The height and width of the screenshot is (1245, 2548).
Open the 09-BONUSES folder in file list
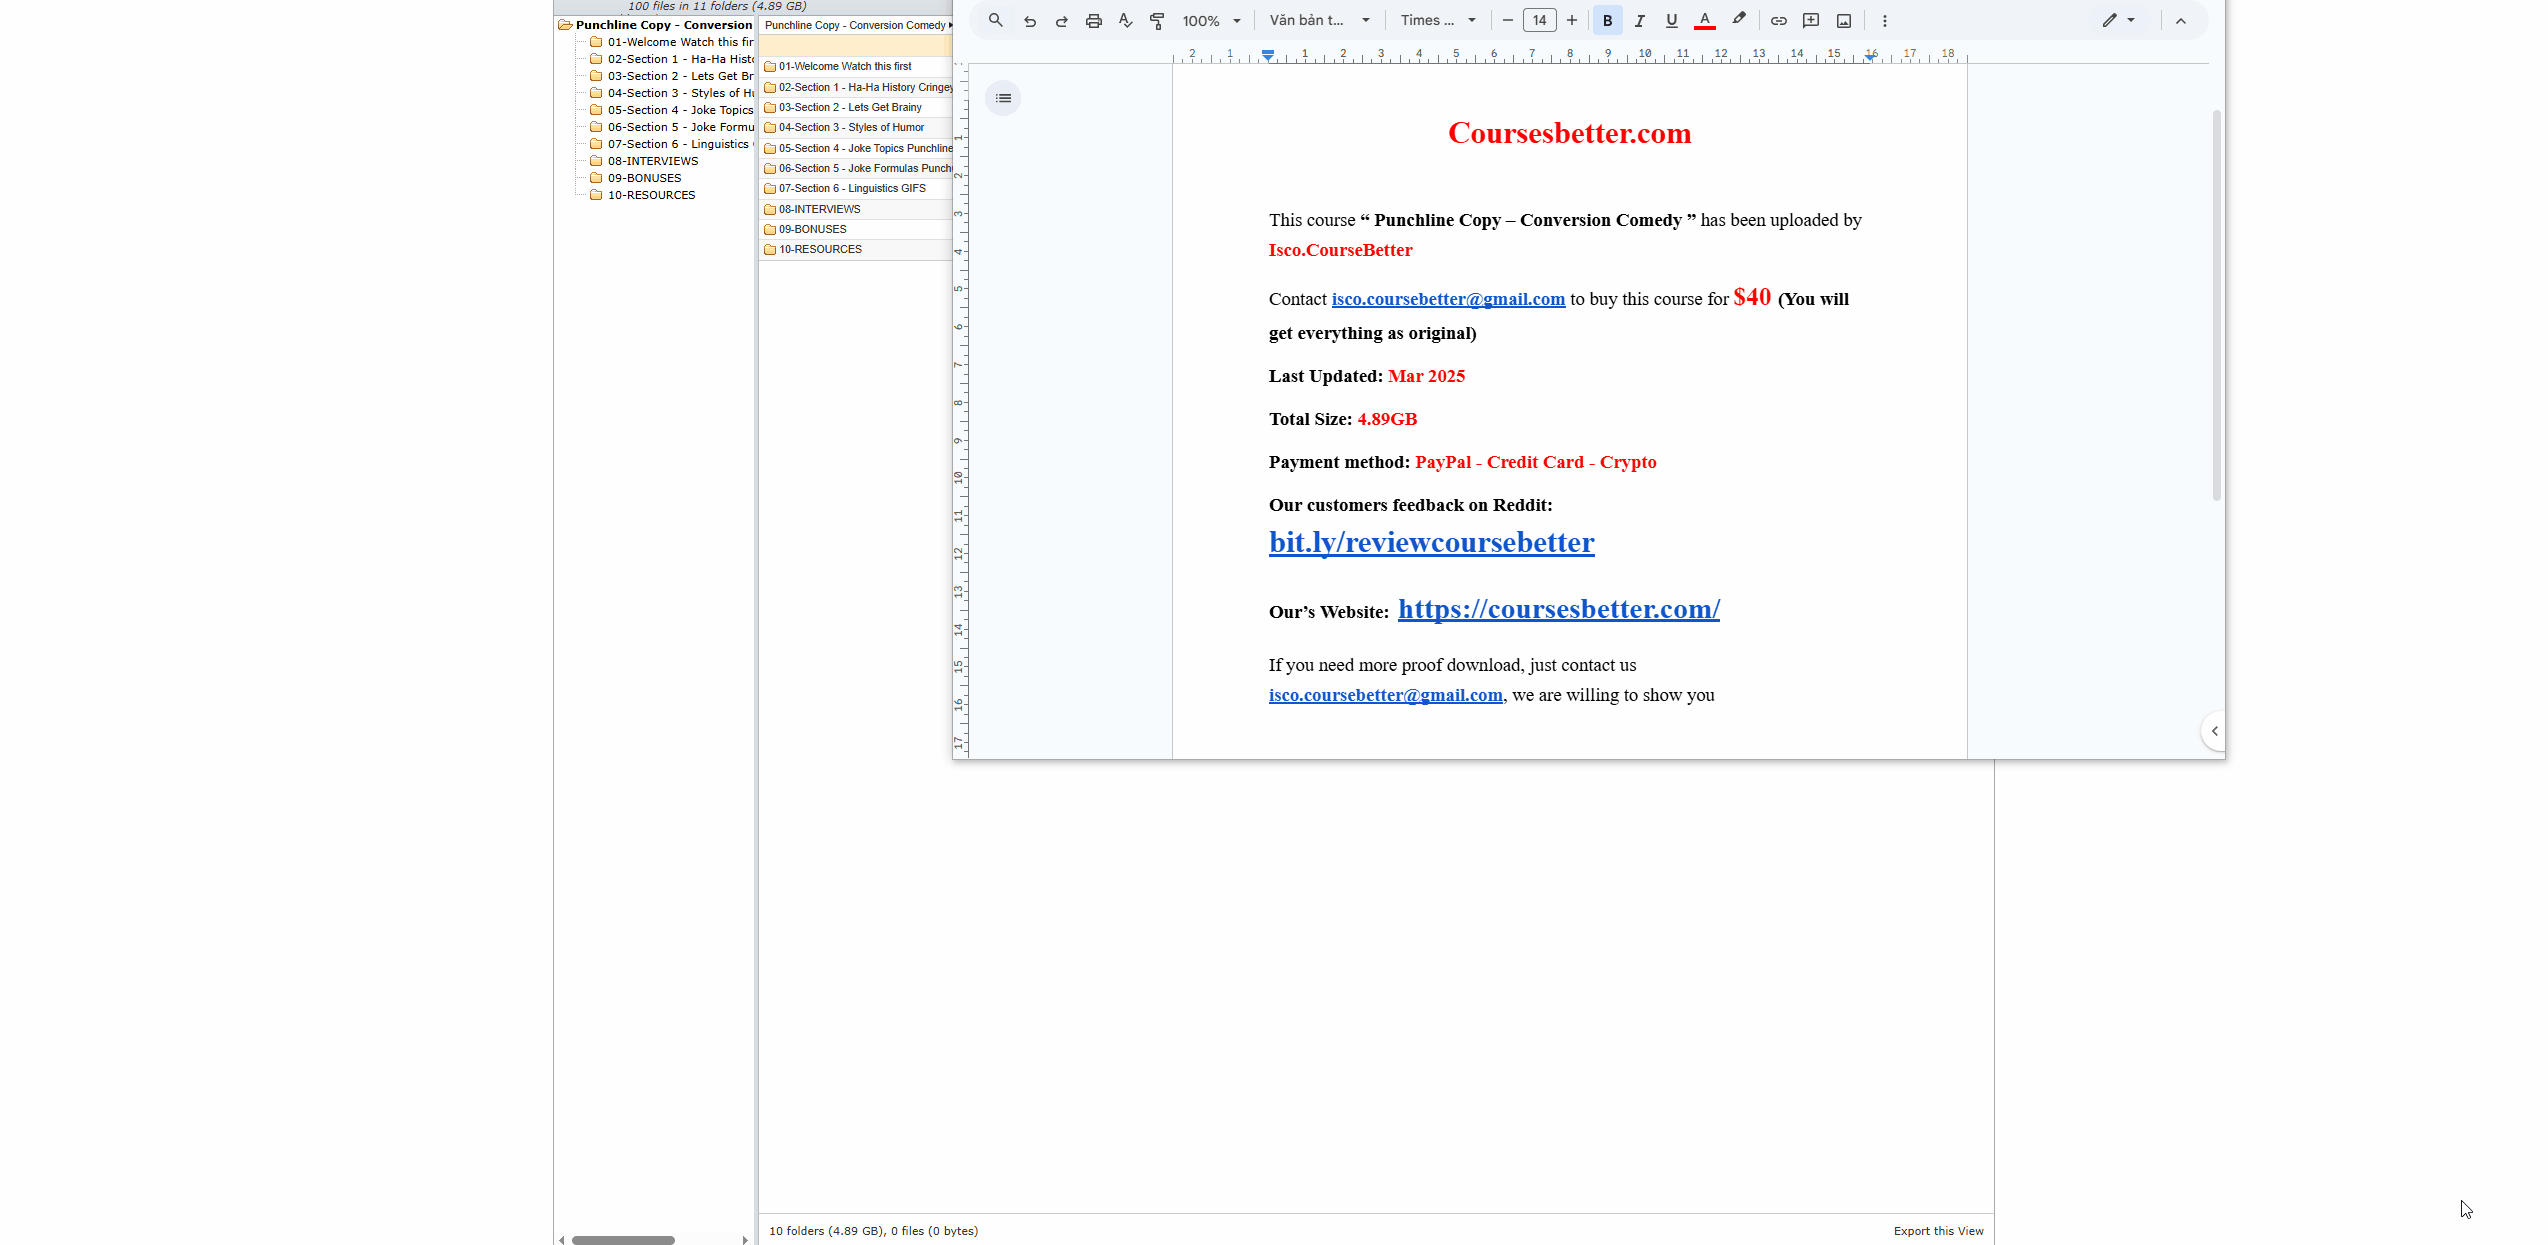pyautogui.click(x=812, y=229)
